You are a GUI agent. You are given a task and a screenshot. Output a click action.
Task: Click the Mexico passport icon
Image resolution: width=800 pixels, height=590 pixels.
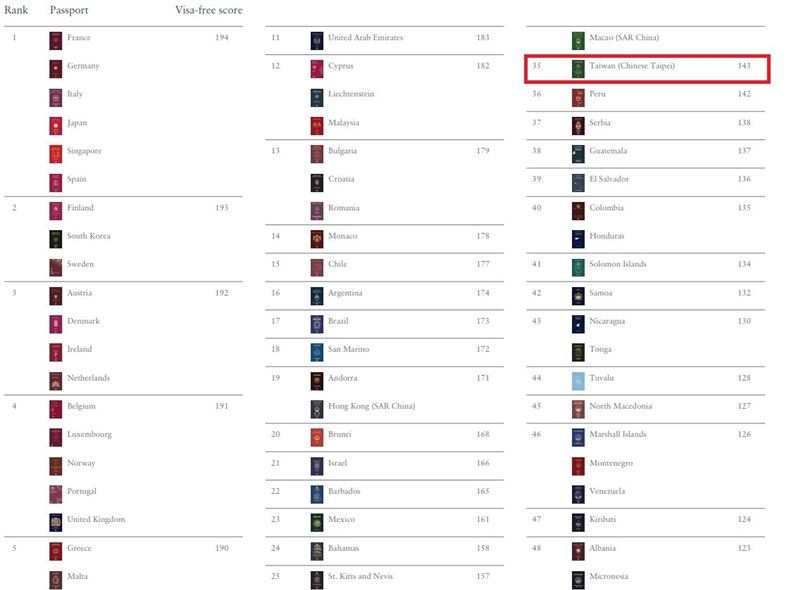click(317, 522)
